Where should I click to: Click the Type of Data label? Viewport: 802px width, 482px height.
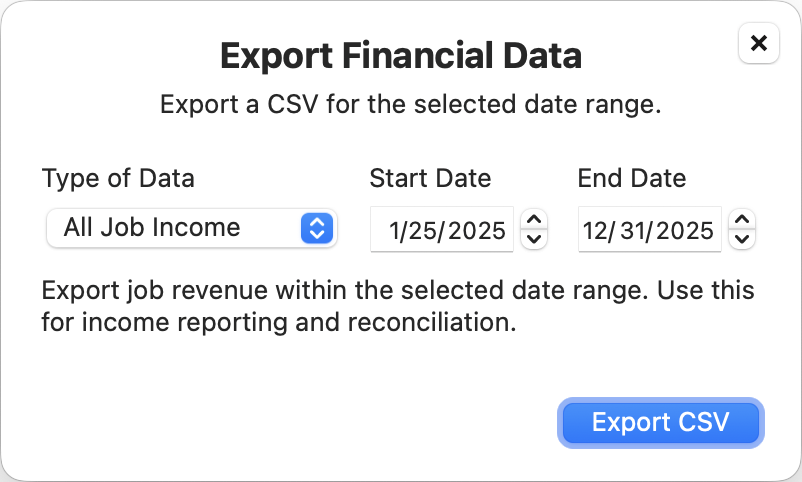coord(118,179)
